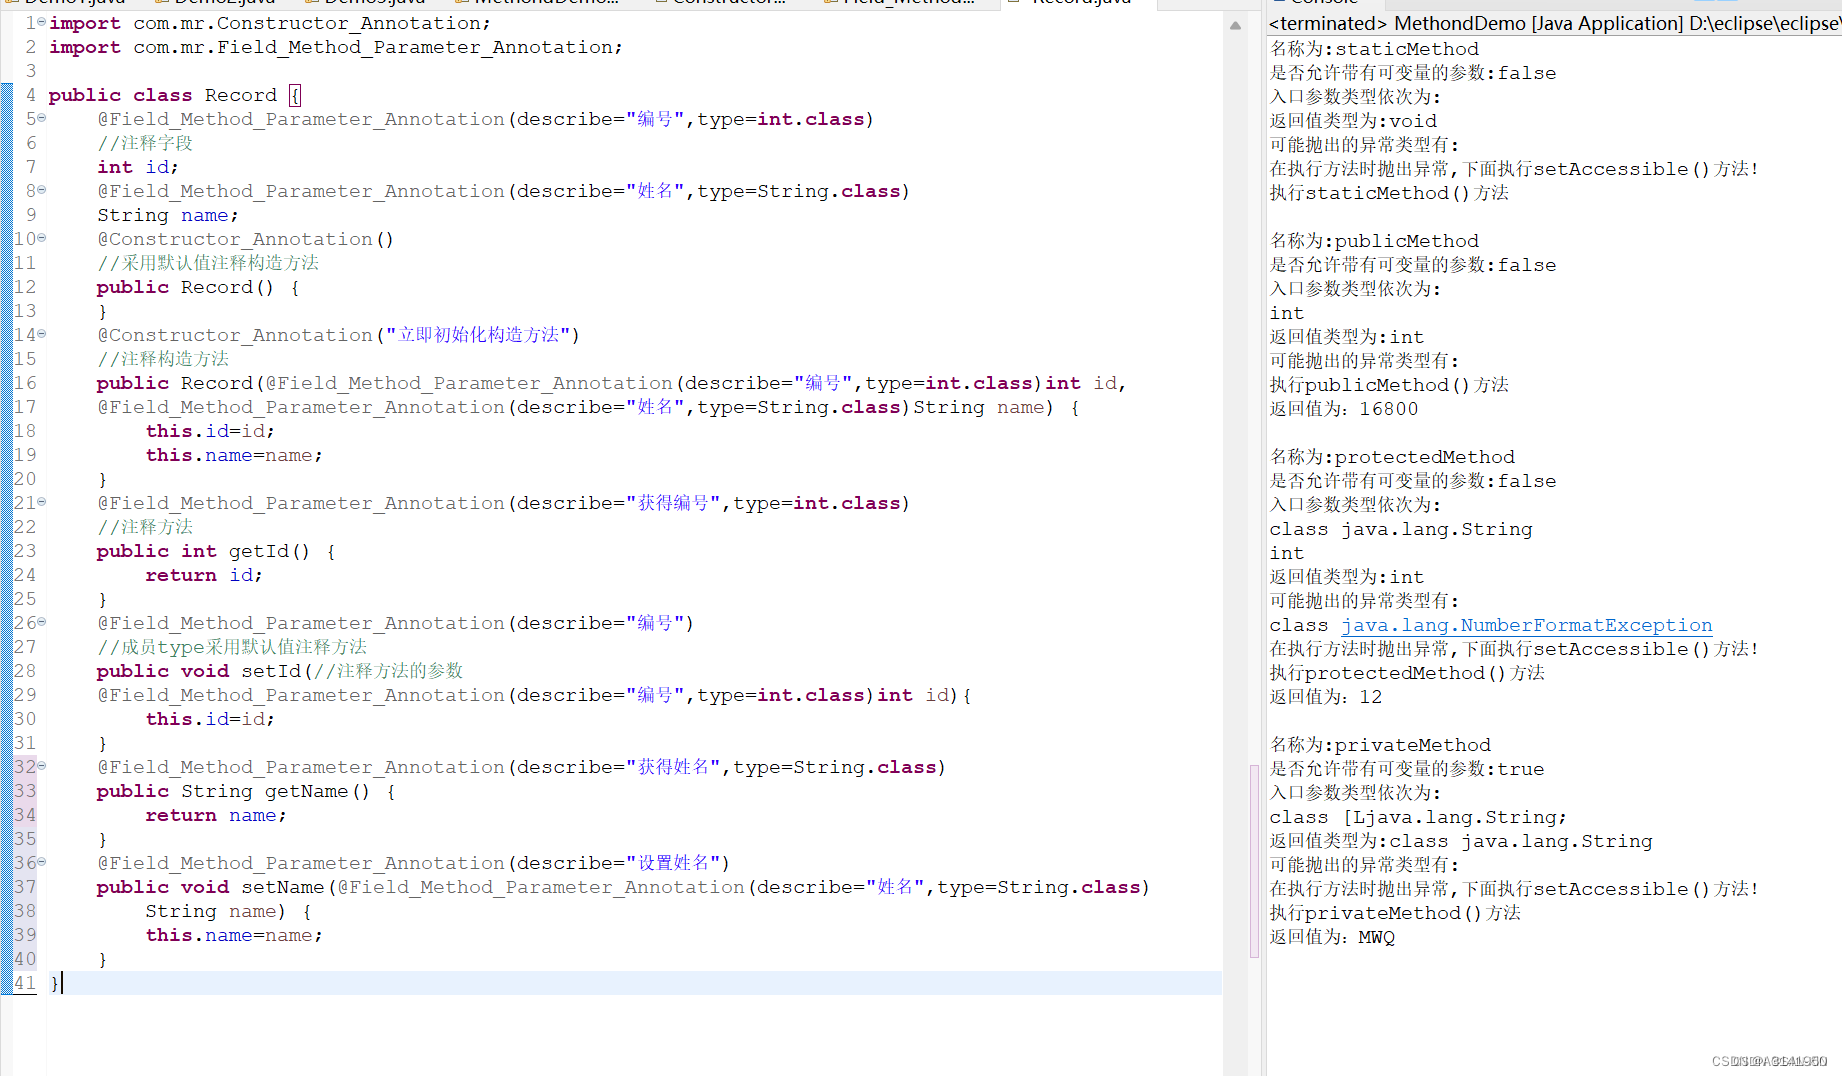
Task: Open the java.lang.NumberFormatException hyperlink in console
Action: [1526, 624]
